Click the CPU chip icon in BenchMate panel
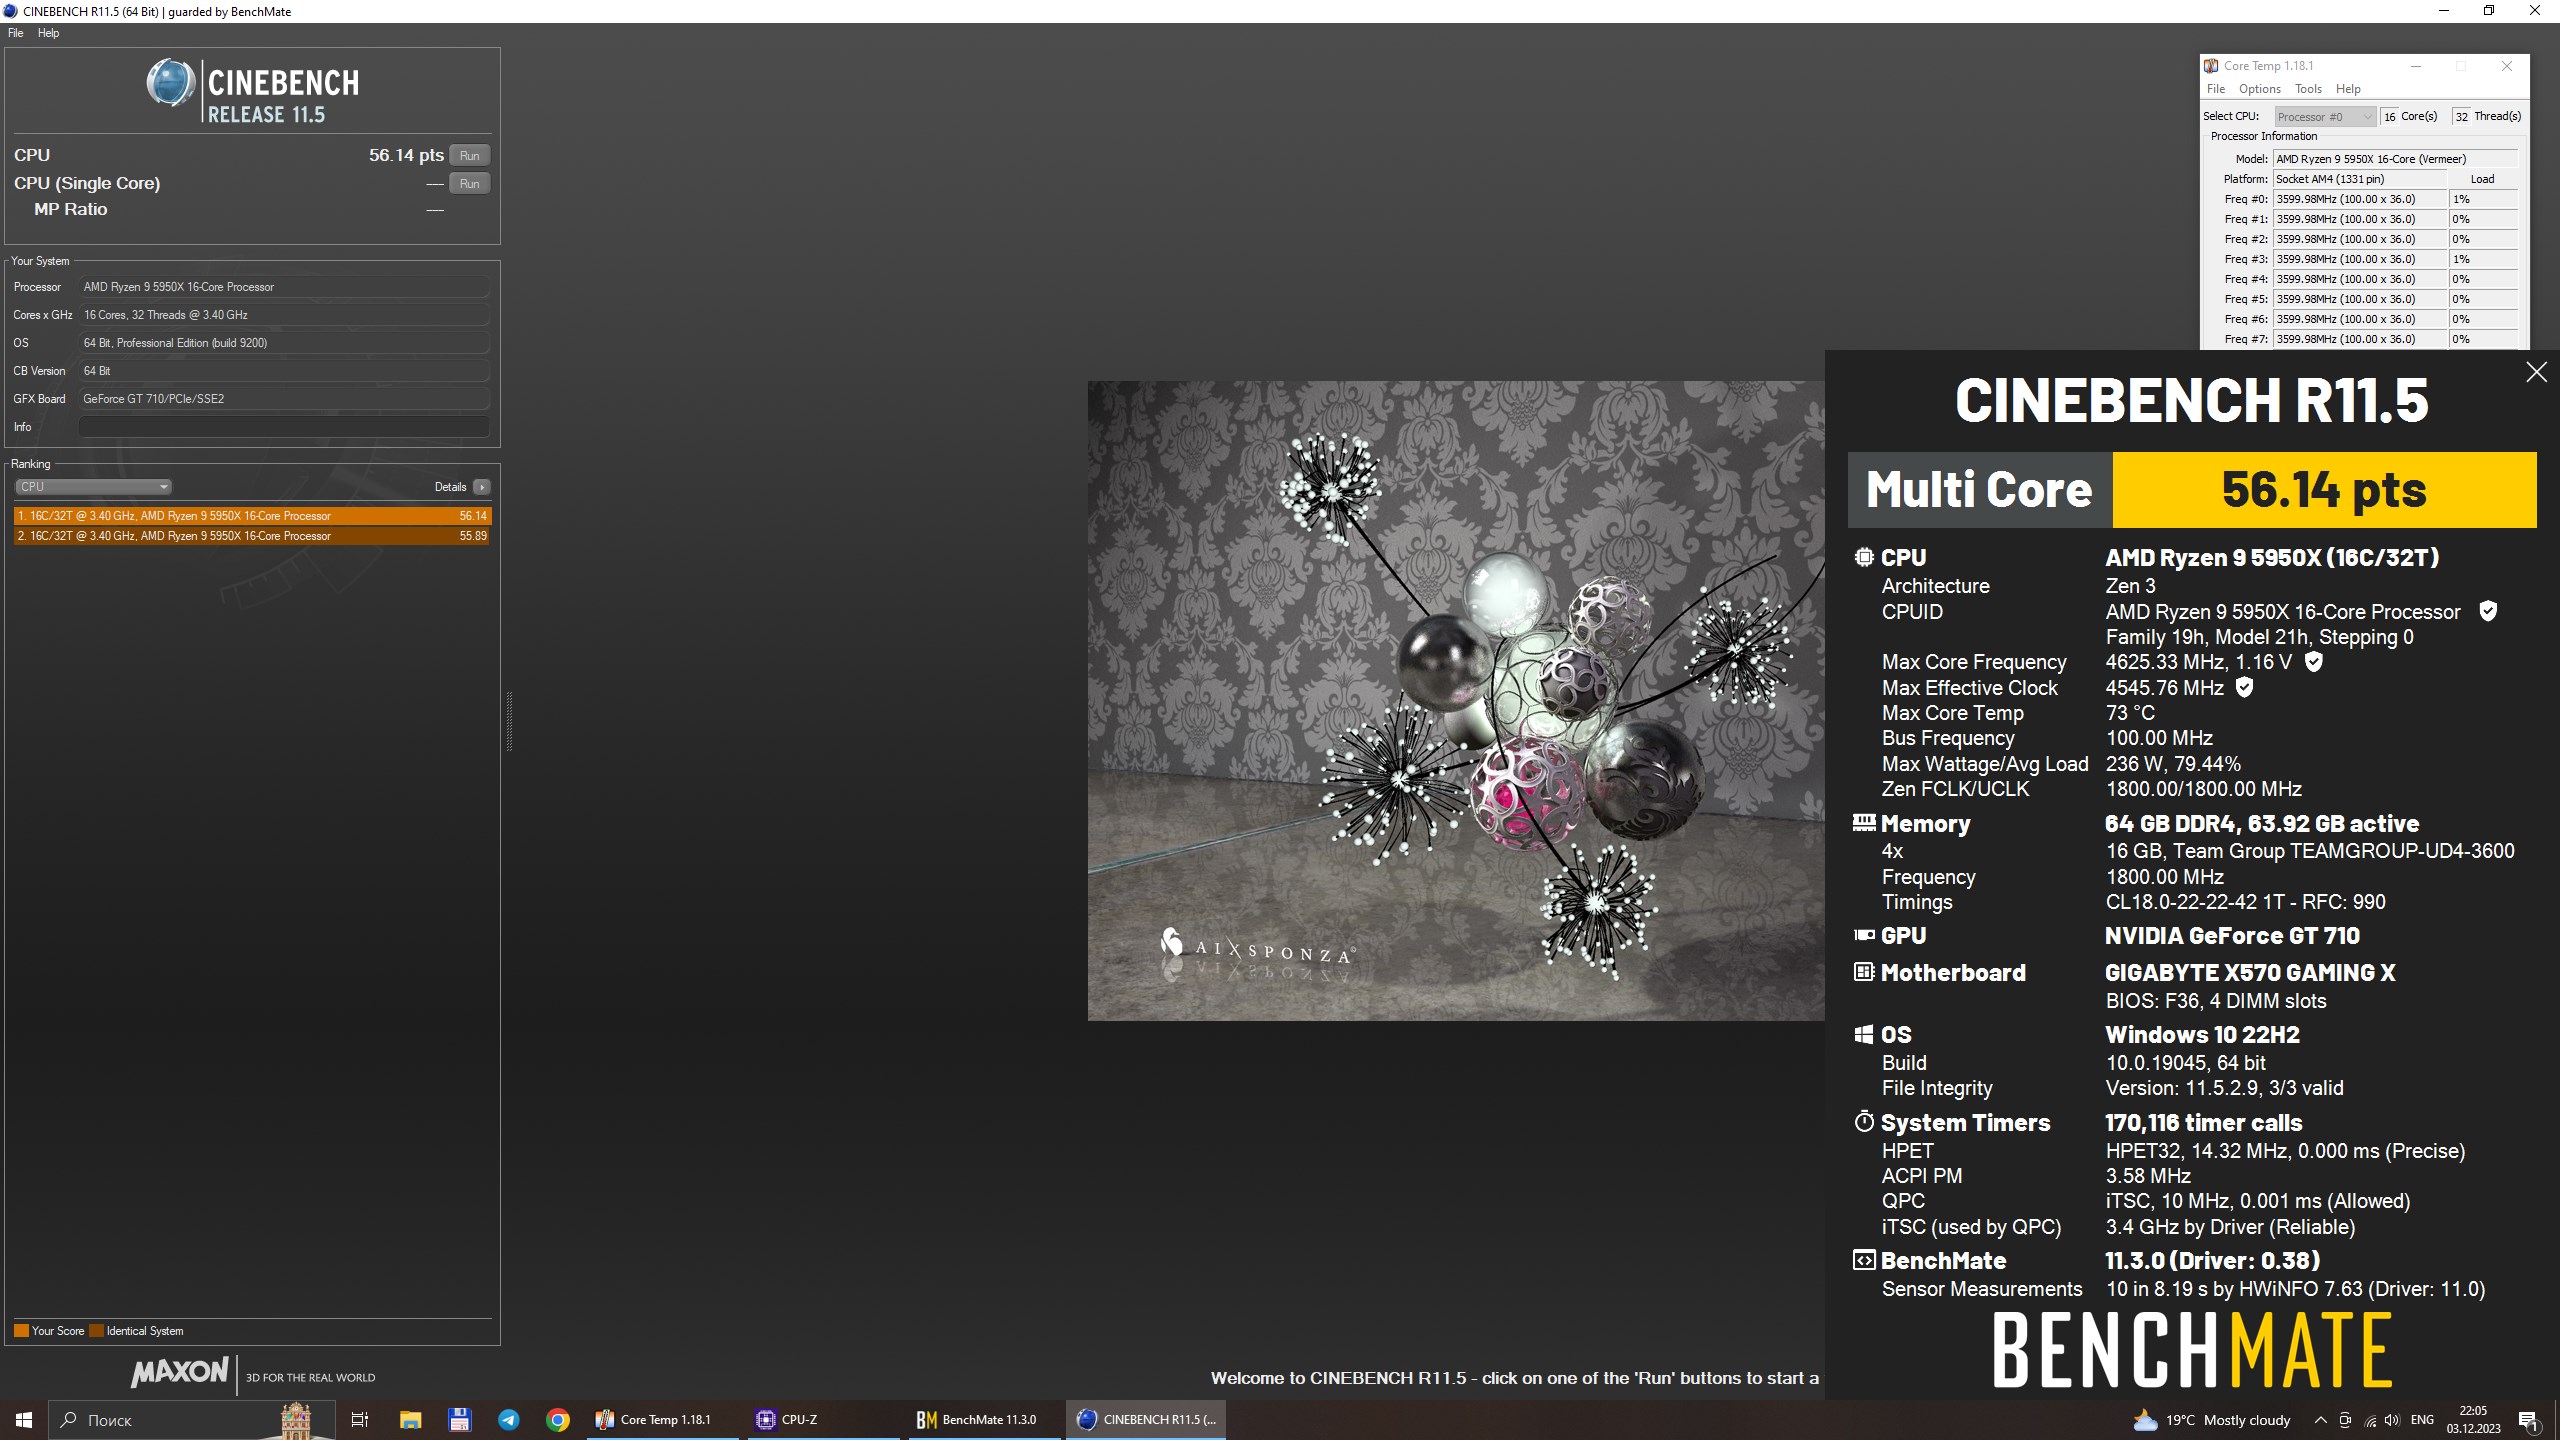The width and height of the screenshot is (2560, 1440). click(x=1864, y=557)
